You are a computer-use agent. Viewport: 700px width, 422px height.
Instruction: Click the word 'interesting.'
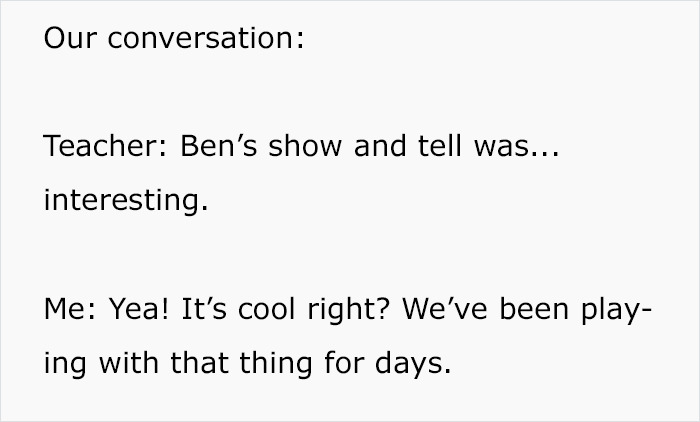[x=126, y=200]
